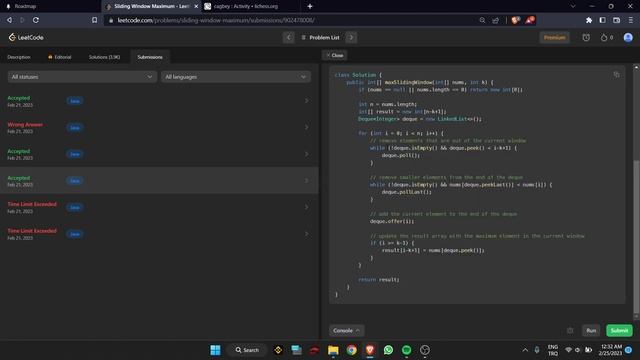Open the user profile avatar

click(x=628, y=38)
